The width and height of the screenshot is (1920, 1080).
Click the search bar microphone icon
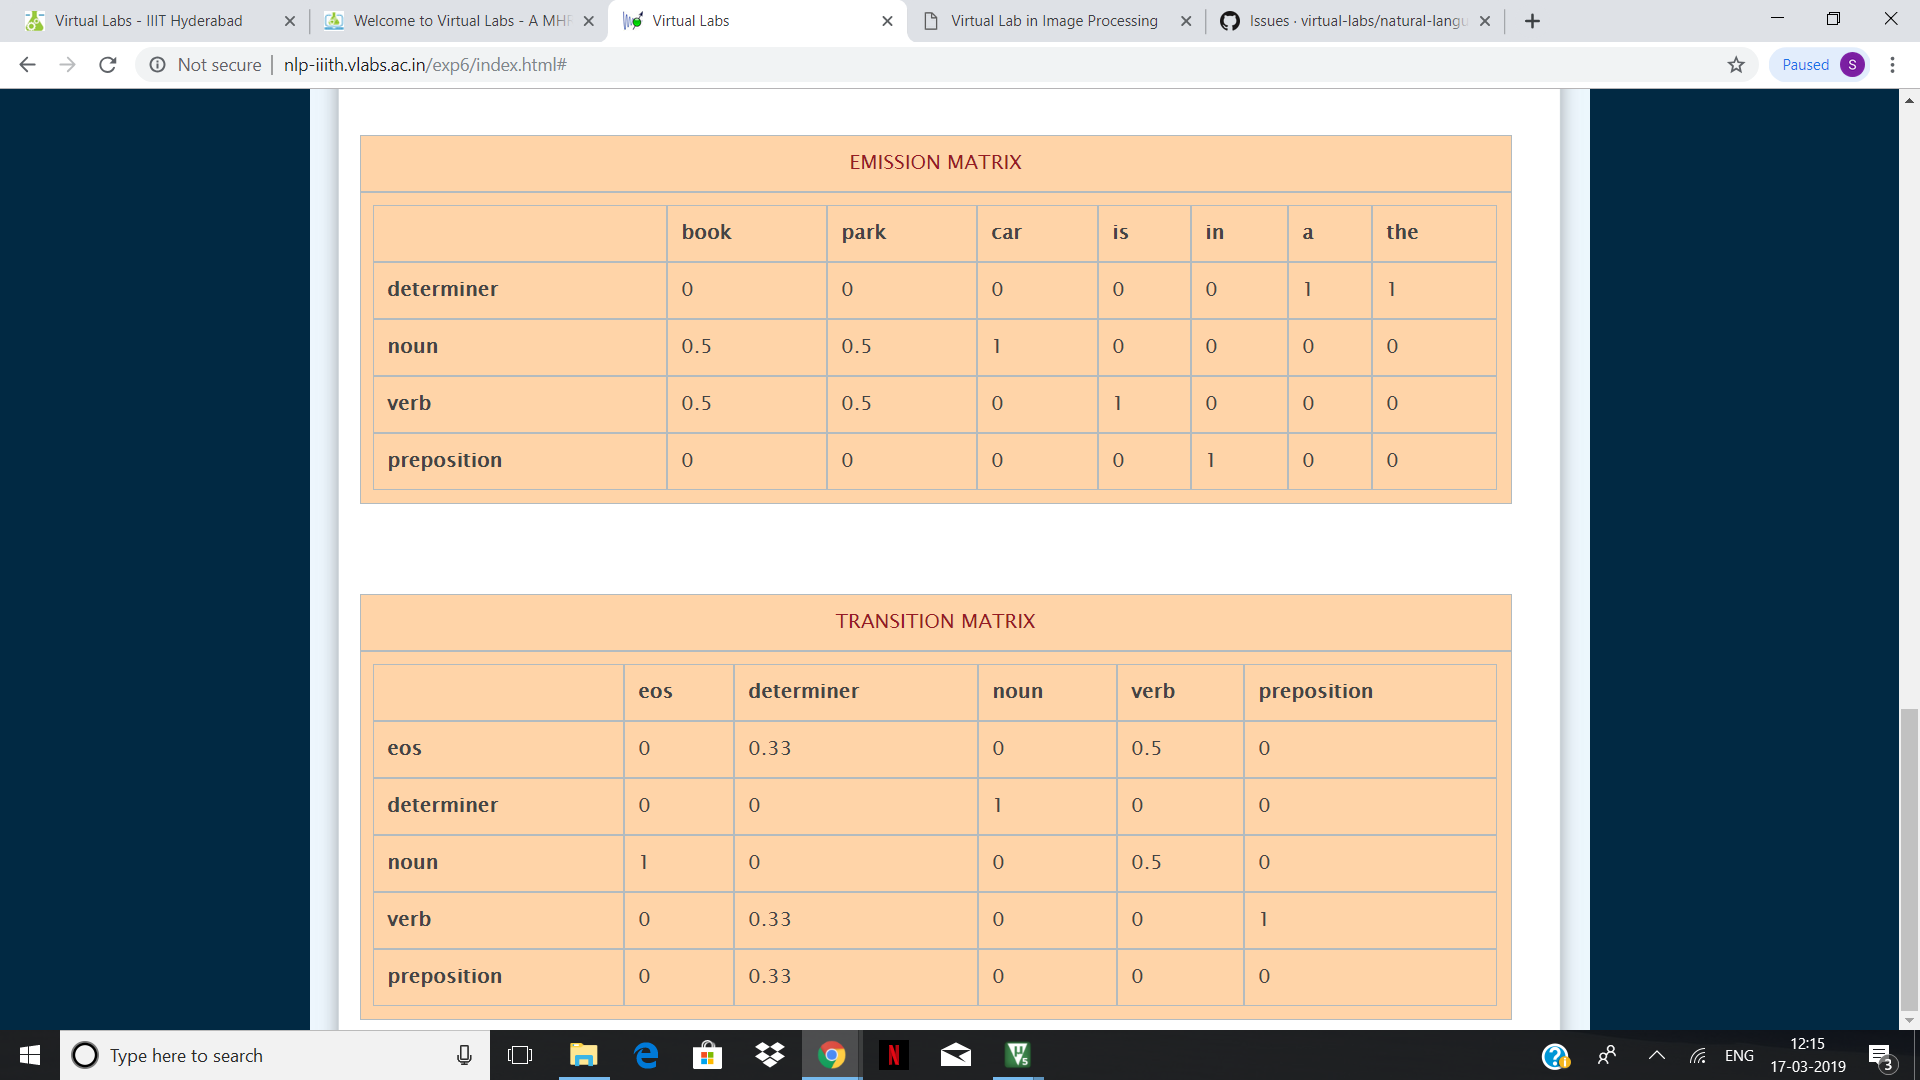point(463,1055)
